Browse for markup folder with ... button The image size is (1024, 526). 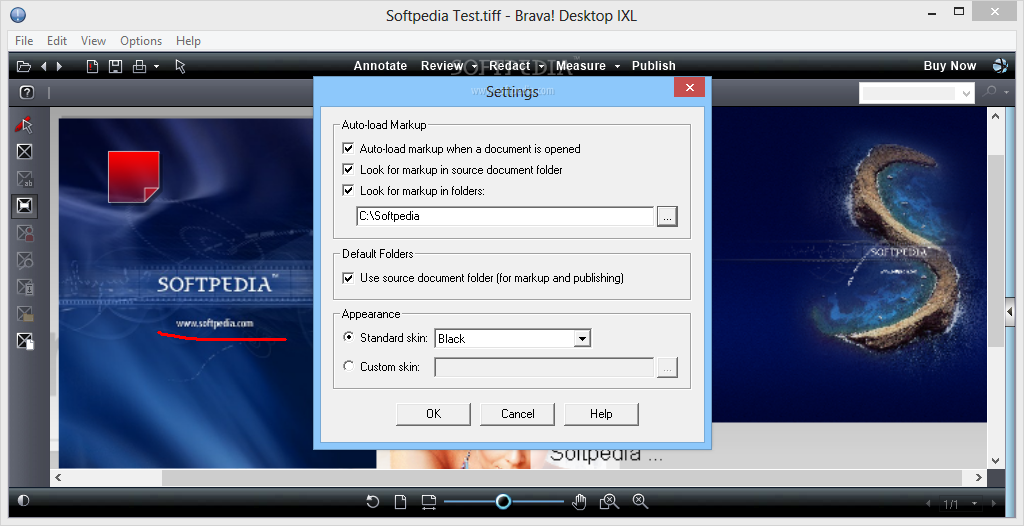667,216
